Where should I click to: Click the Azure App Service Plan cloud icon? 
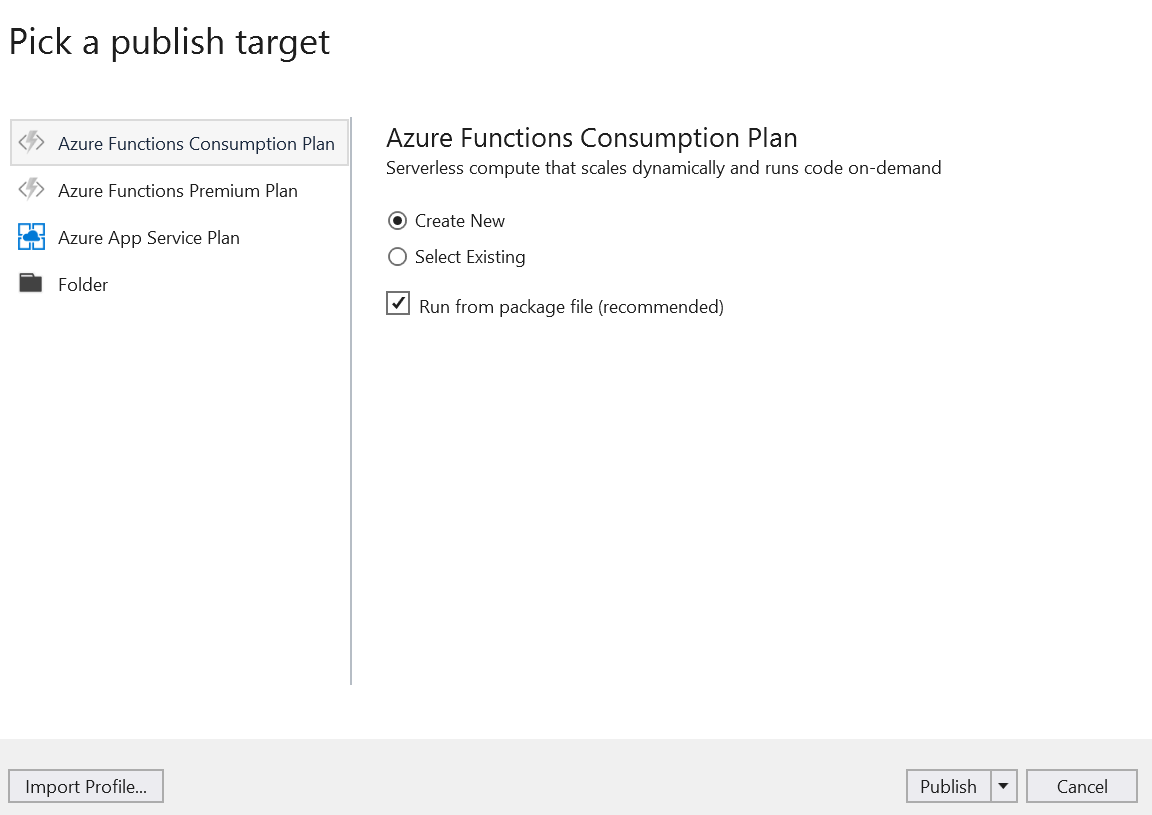(x=32, y=237)
